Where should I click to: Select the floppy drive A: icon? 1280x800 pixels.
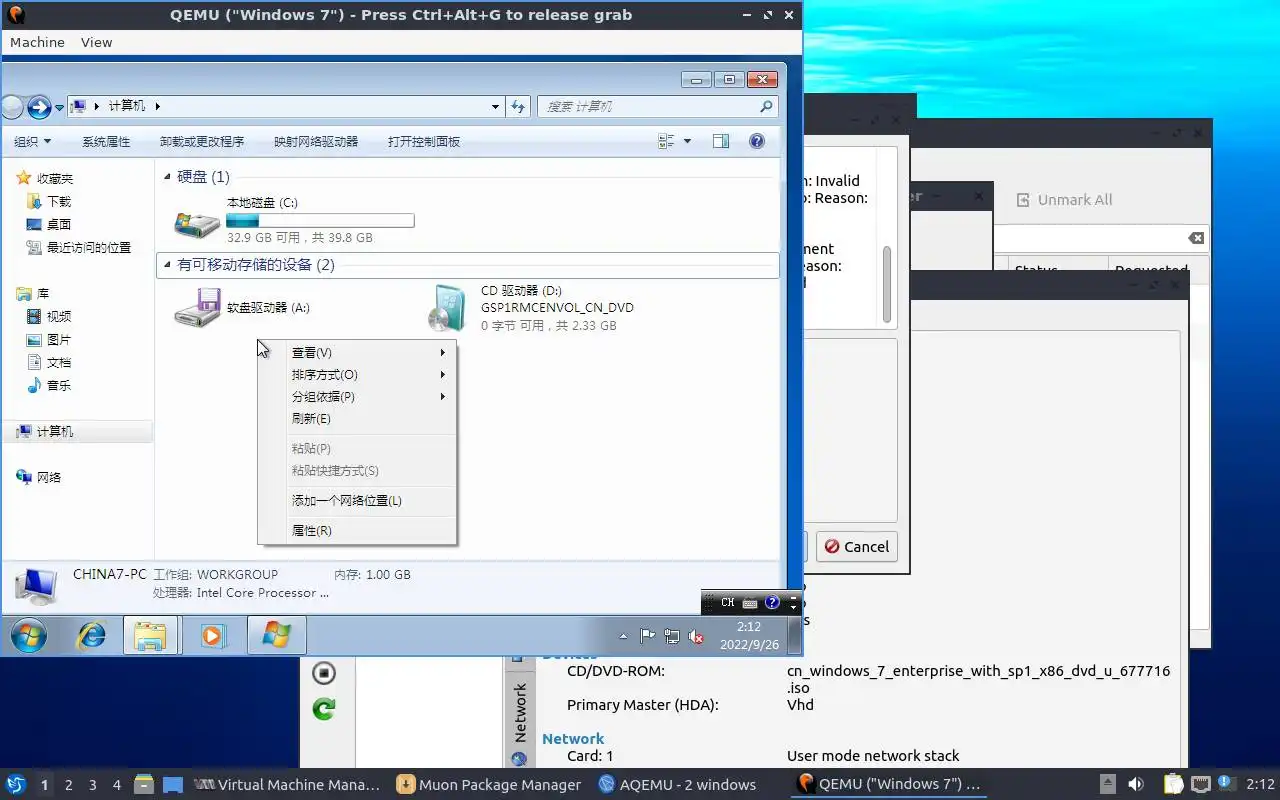197,308
